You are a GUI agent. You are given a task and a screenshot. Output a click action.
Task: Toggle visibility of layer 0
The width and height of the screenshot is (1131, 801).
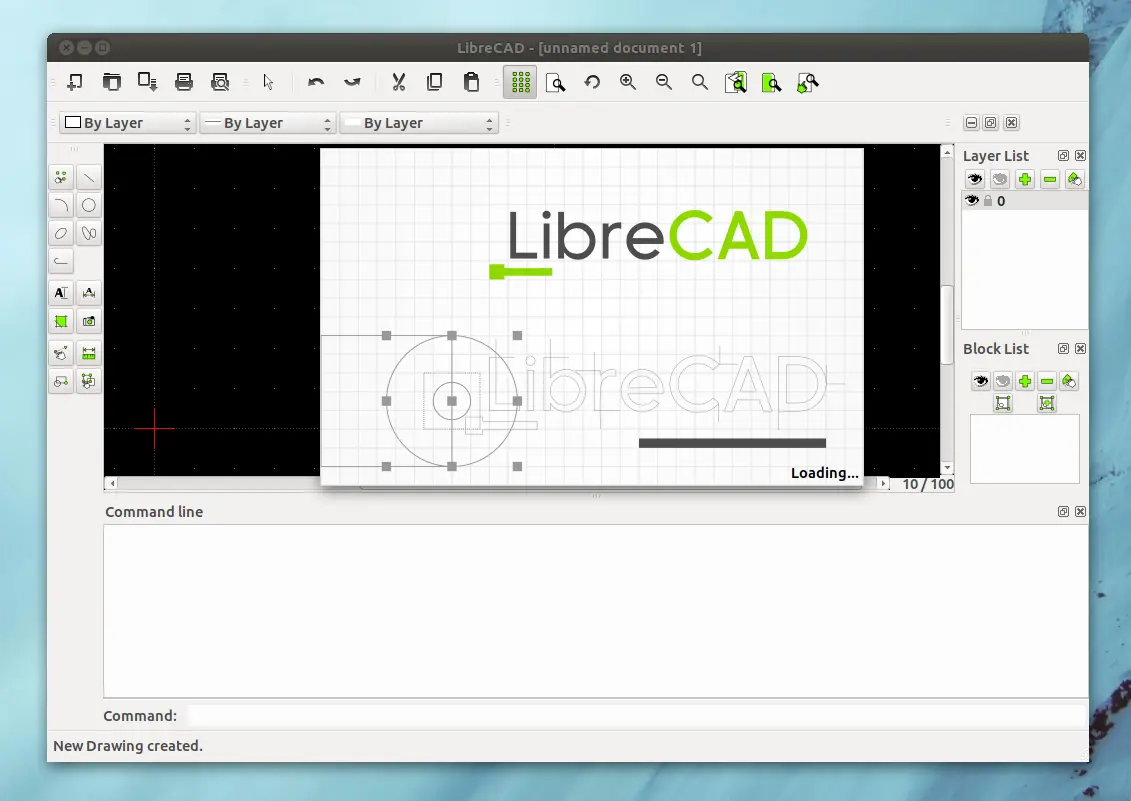(971, 200)
